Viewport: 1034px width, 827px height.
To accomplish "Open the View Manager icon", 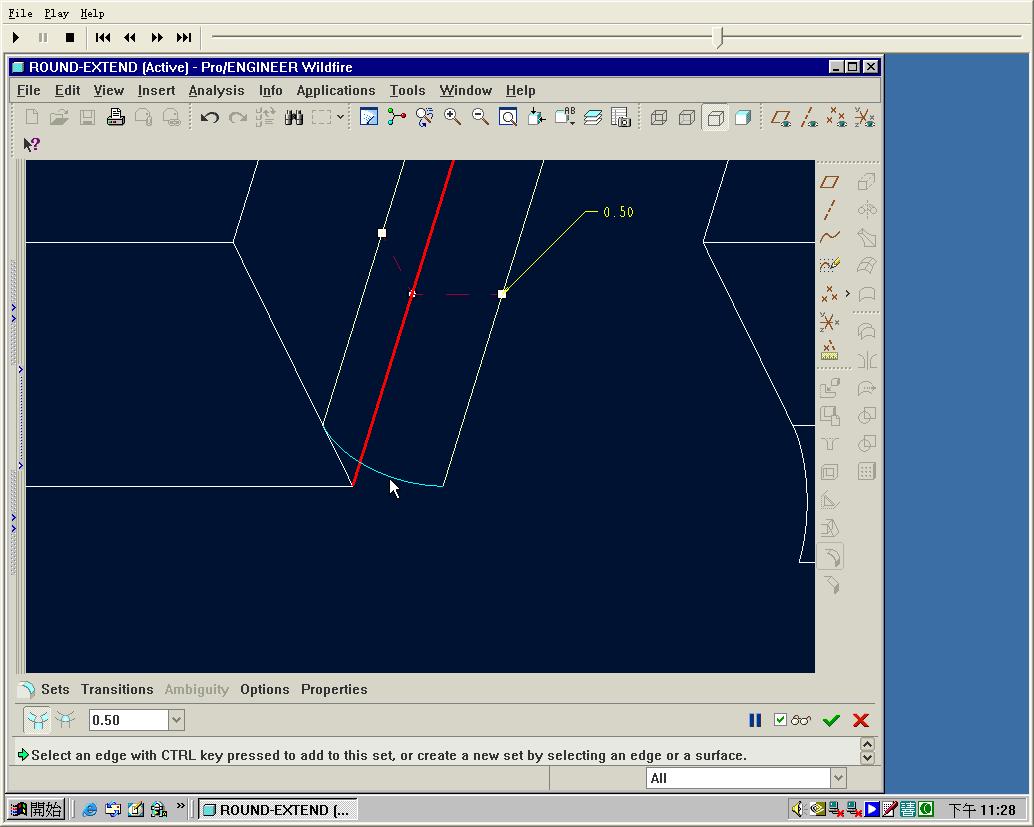I will [x=621, y=117].
